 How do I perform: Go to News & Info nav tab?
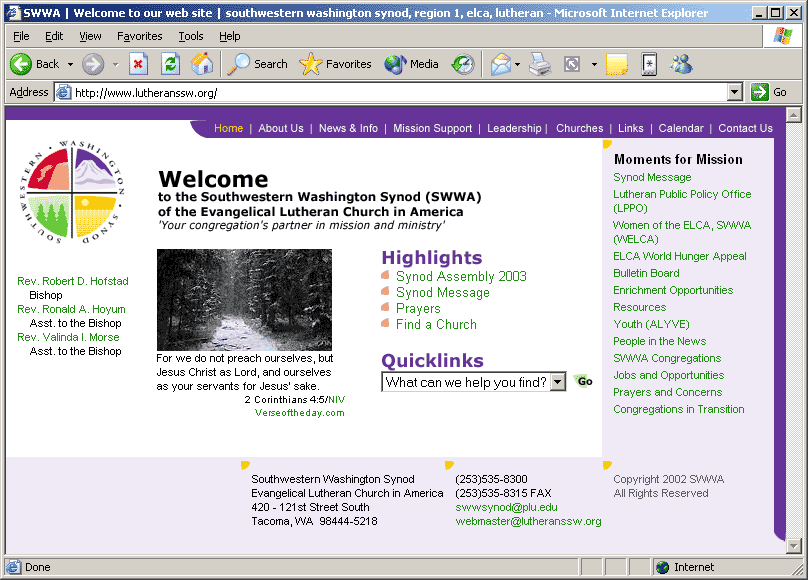click(x=348, y=128)
